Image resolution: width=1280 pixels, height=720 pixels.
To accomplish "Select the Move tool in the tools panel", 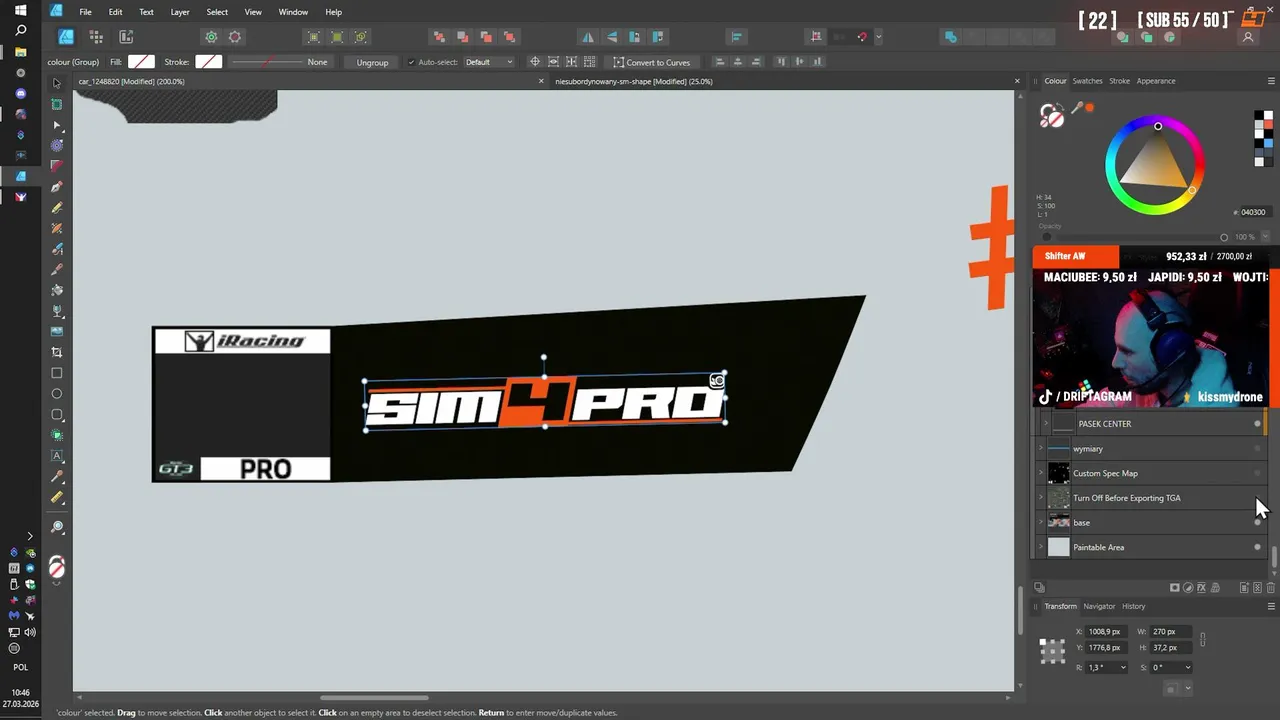I will [57, 83].
